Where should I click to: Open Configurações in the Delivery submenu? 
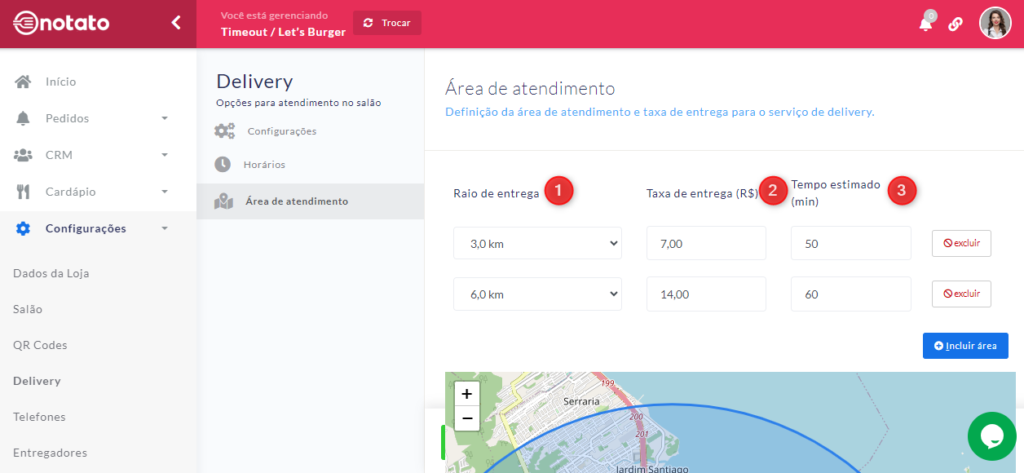(x=281, y=131)
